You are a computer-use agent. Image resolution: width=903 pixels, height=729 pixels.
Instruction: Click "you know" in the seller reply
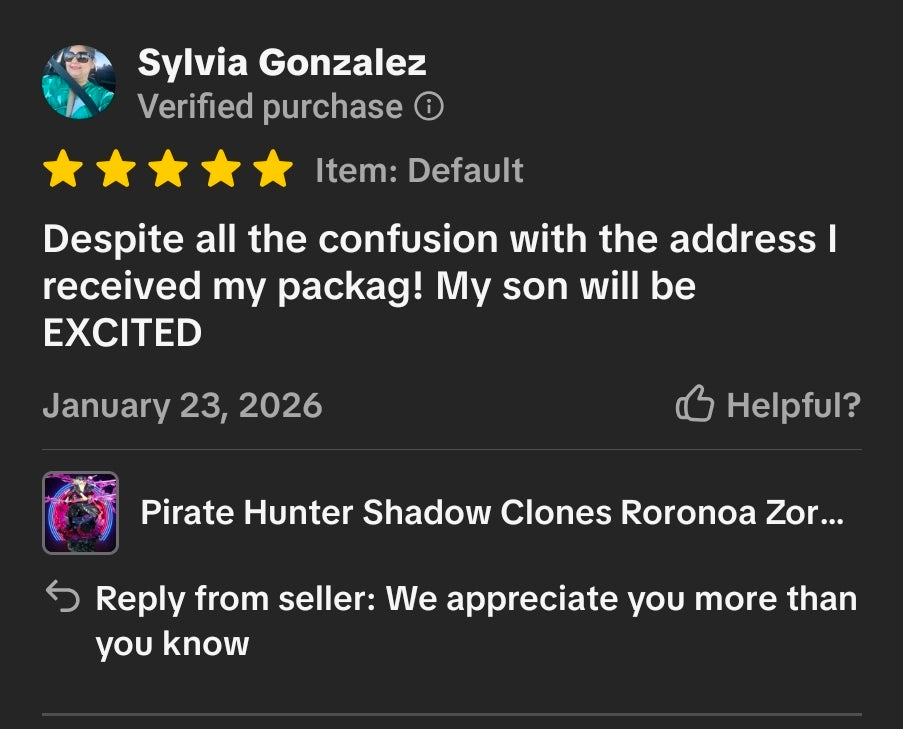tap(172, 644)
